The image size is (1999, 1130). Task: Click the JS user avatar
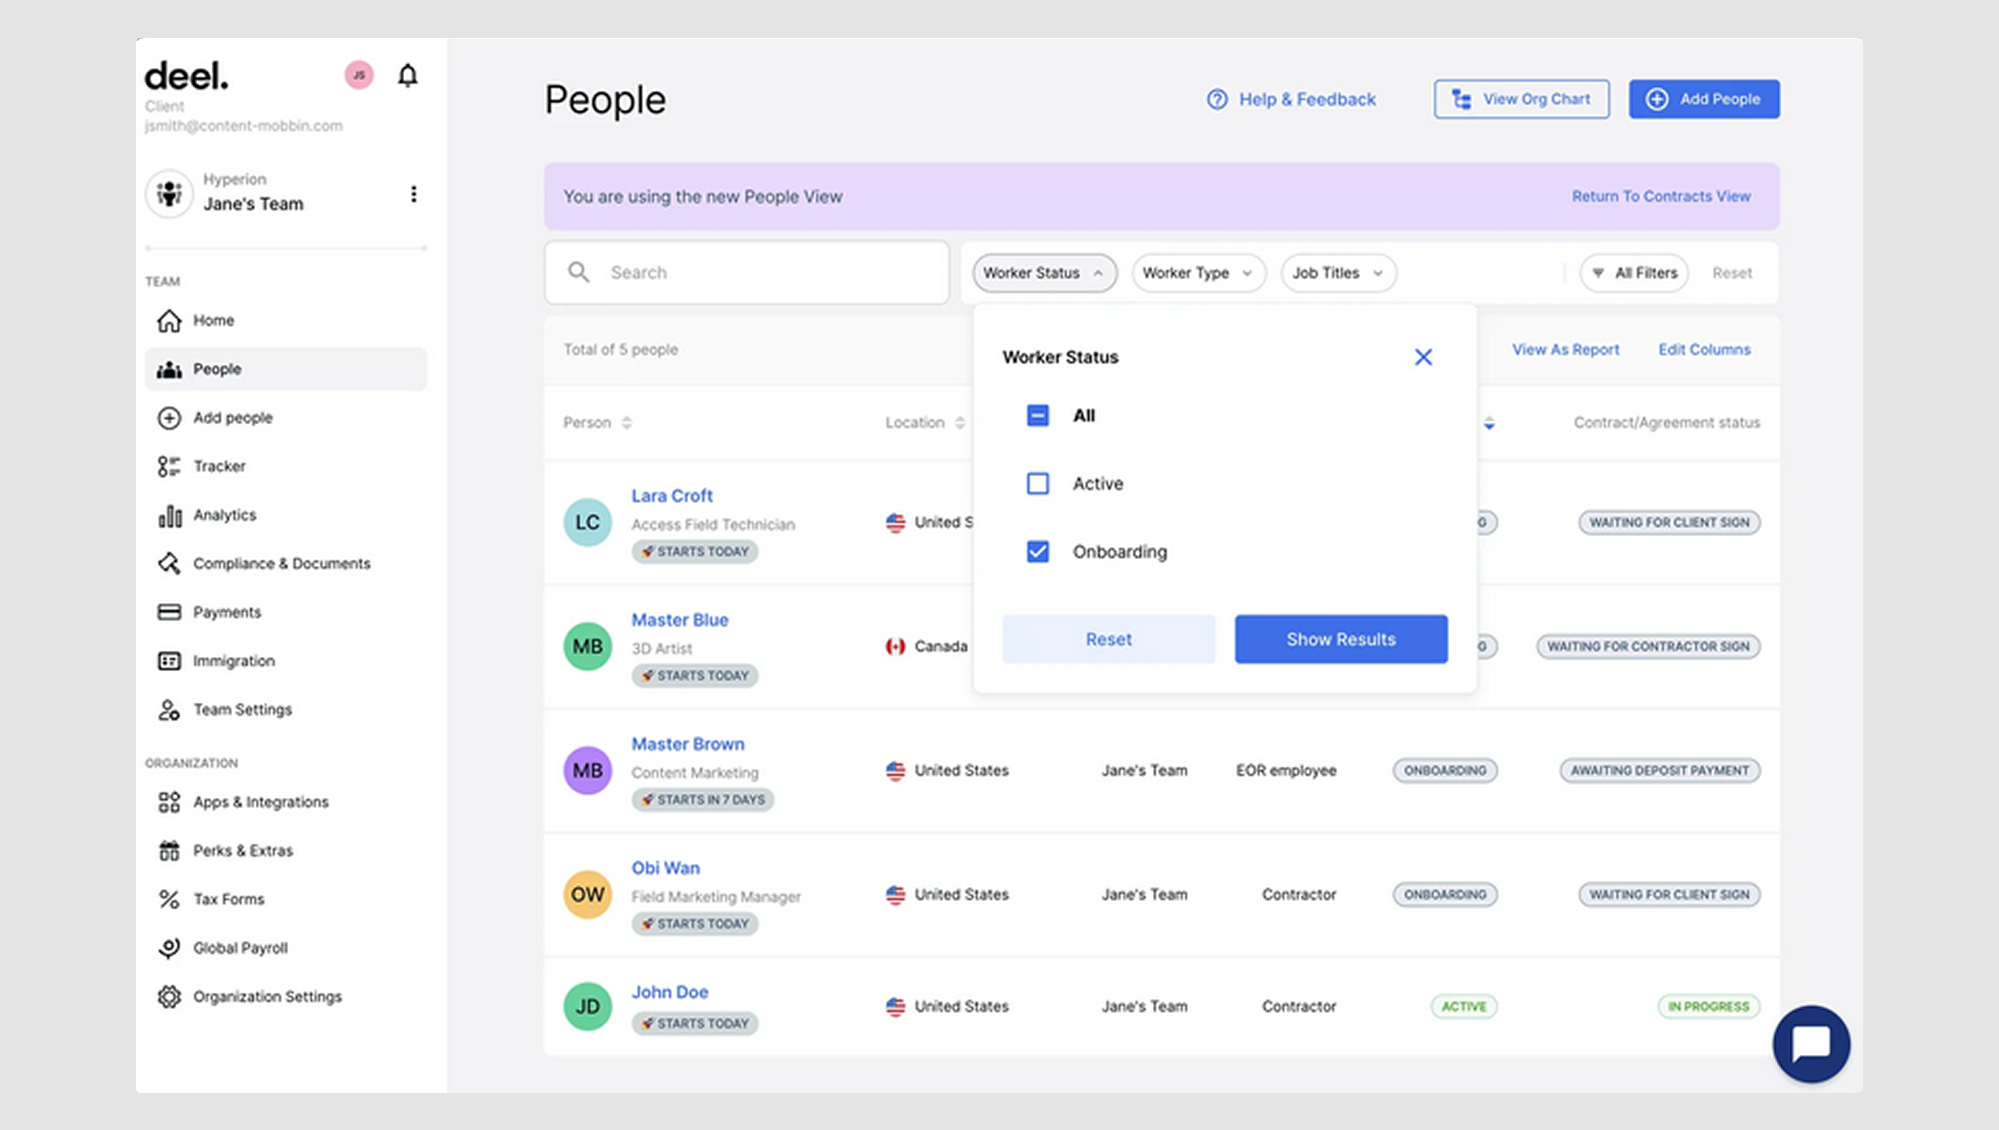[x=359, y=75]
